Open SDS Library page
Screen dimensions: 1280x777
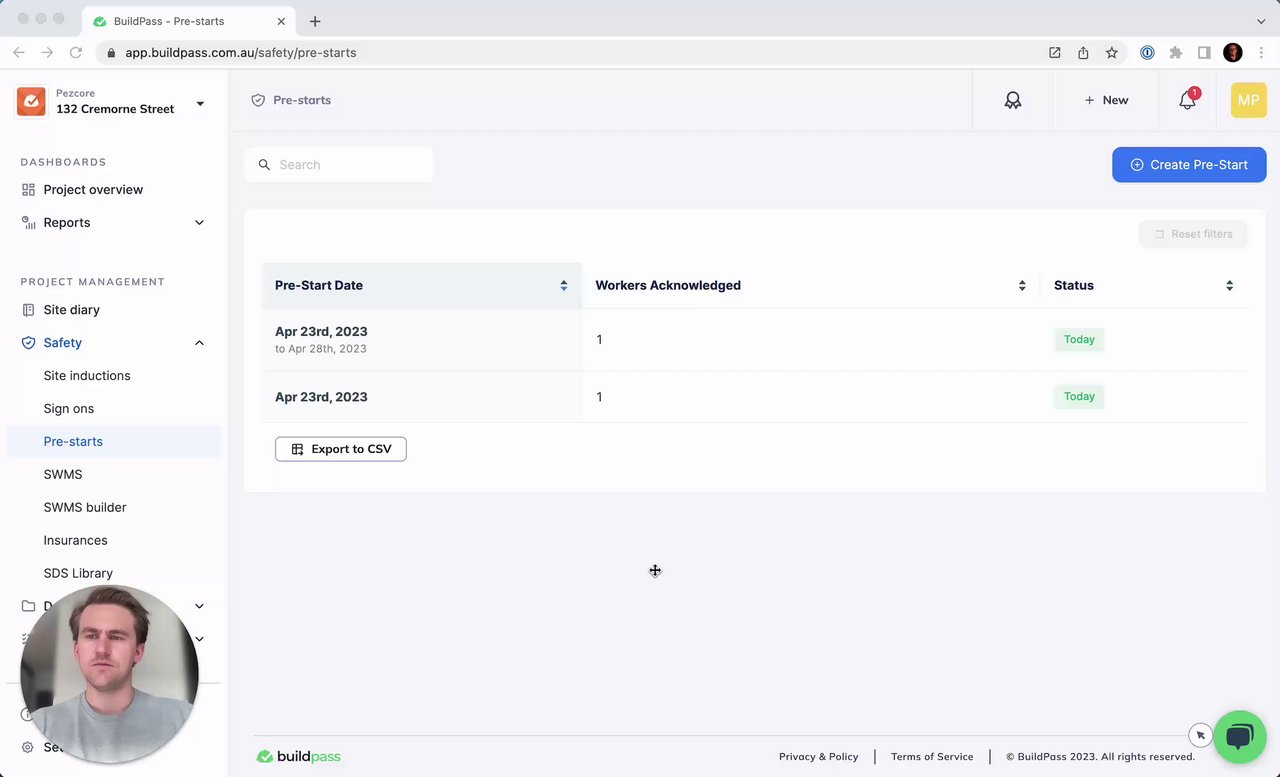click(x=78, y=574)
